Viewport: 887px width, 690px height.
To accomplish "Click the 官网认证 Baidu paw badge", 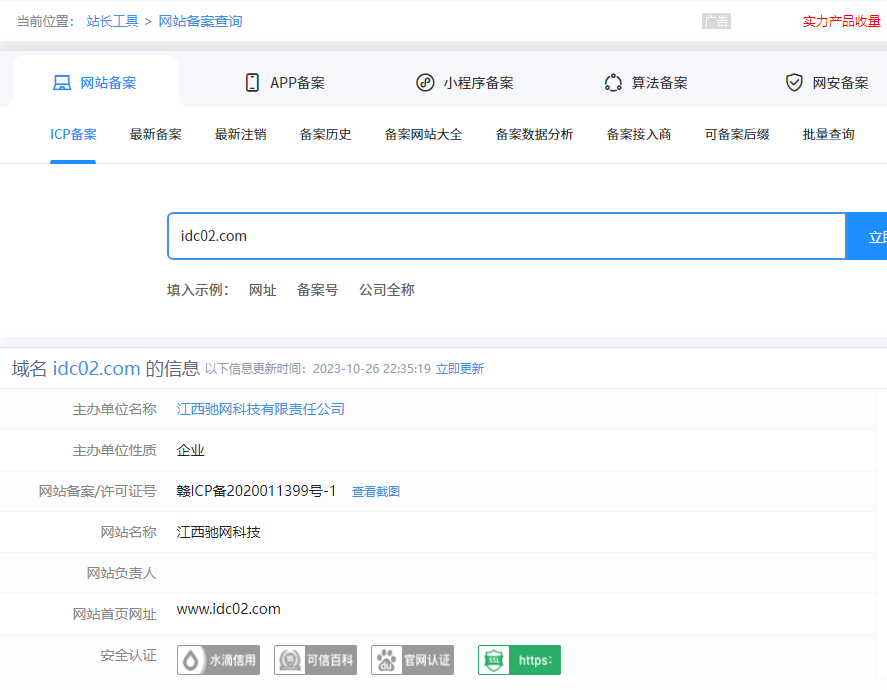I will 412,660.
